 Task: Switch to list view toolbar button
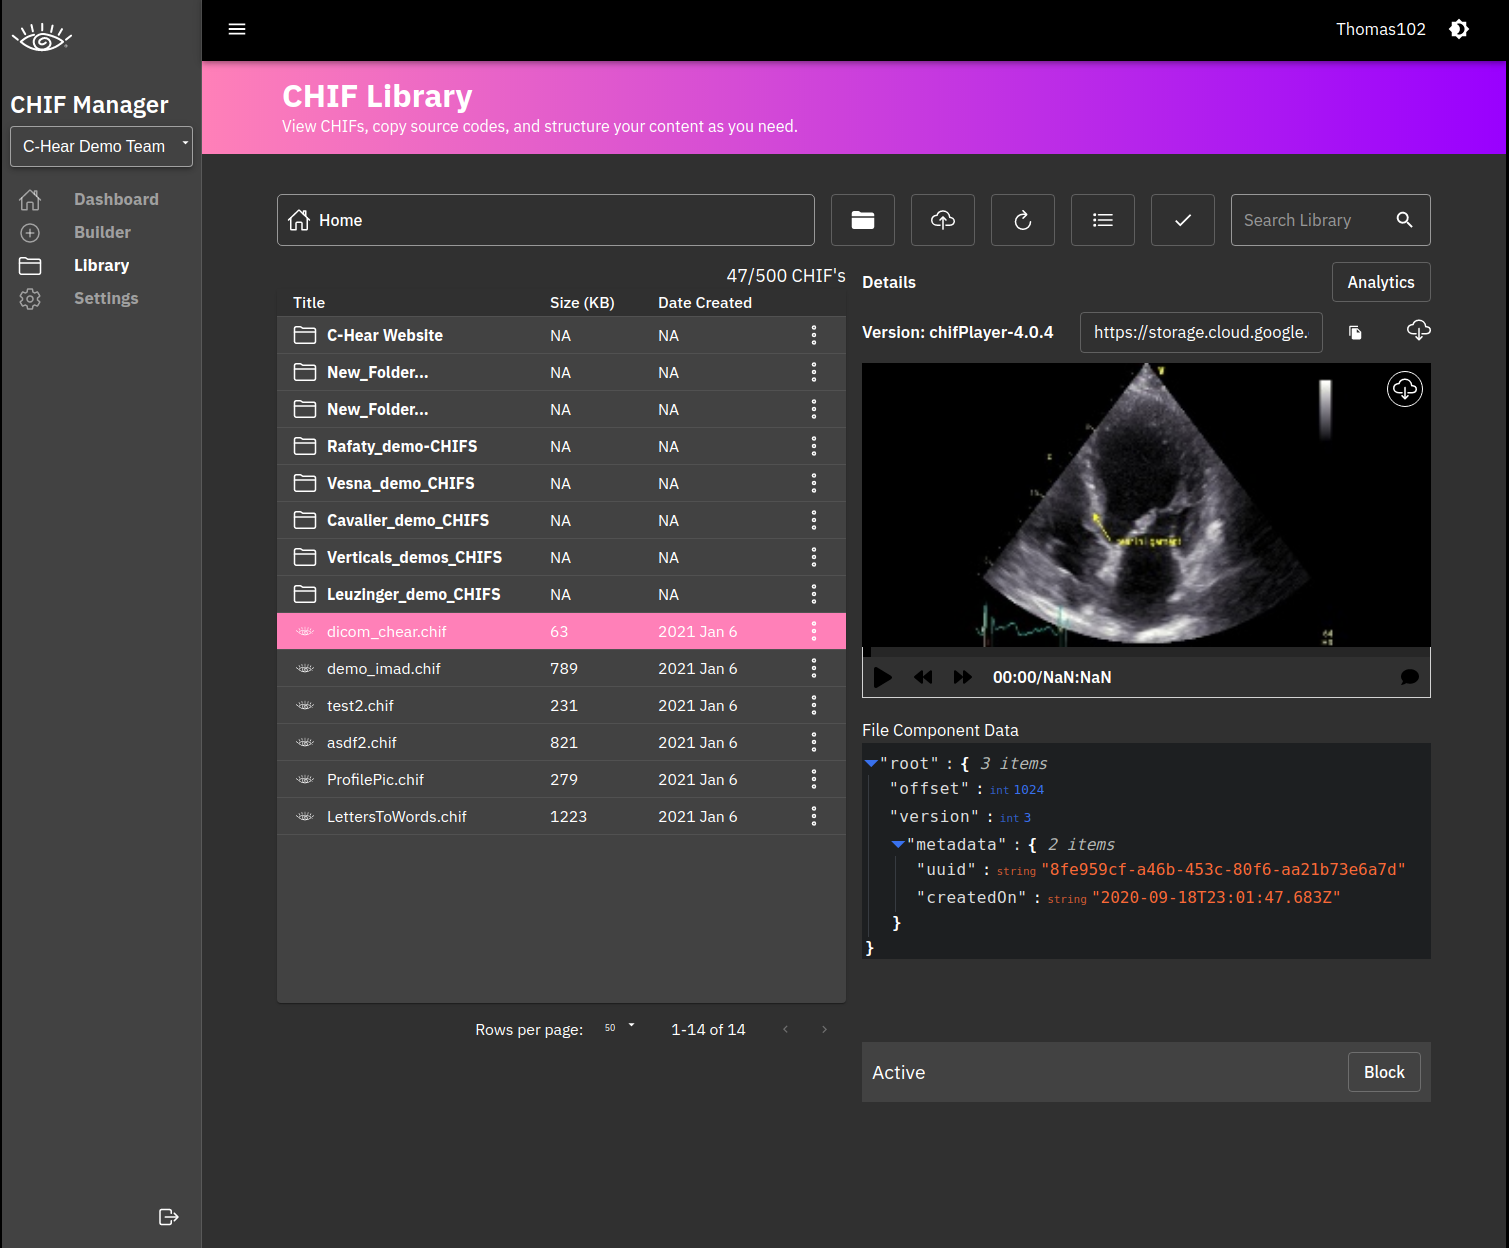[x=1103, y=220]
